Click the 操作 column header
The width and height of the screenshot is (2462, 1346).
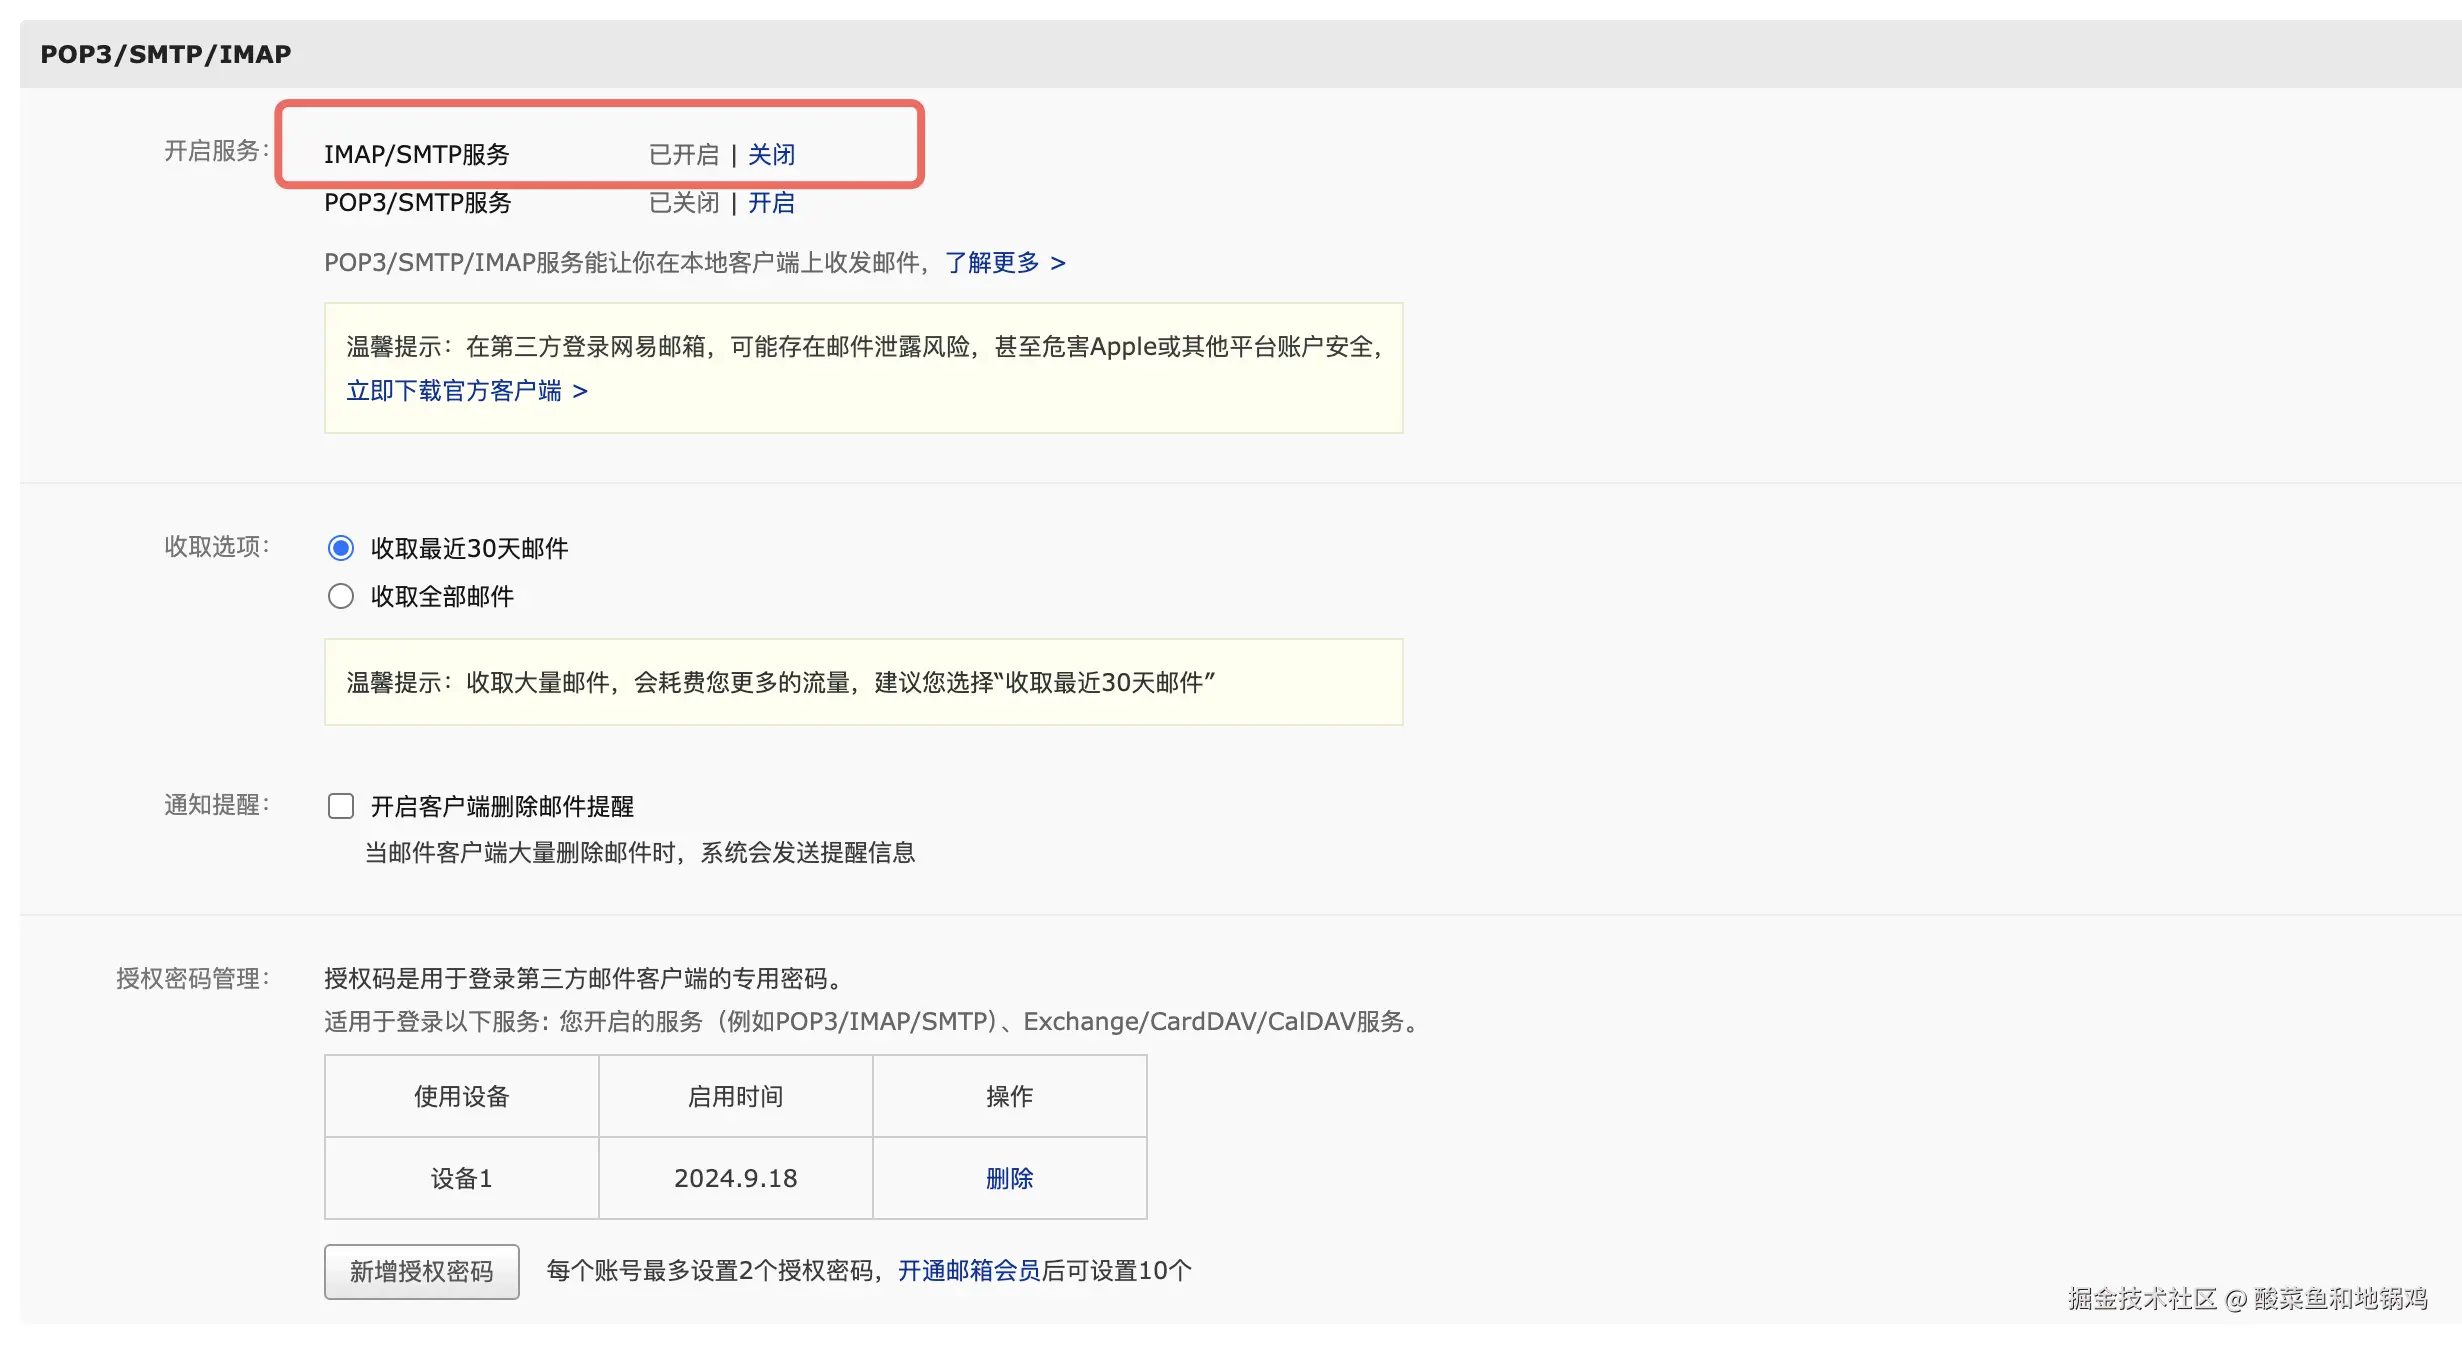coord(1009,1097)
